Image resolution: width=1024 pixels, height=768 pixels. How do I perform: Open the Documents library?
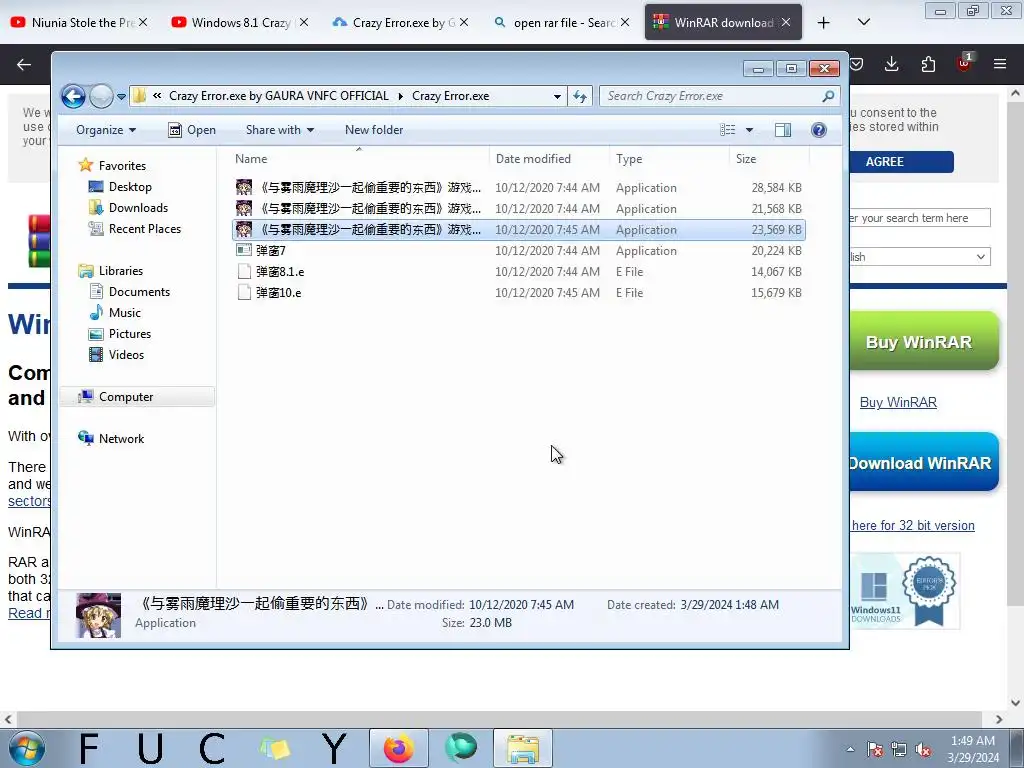tap(139, 291)
